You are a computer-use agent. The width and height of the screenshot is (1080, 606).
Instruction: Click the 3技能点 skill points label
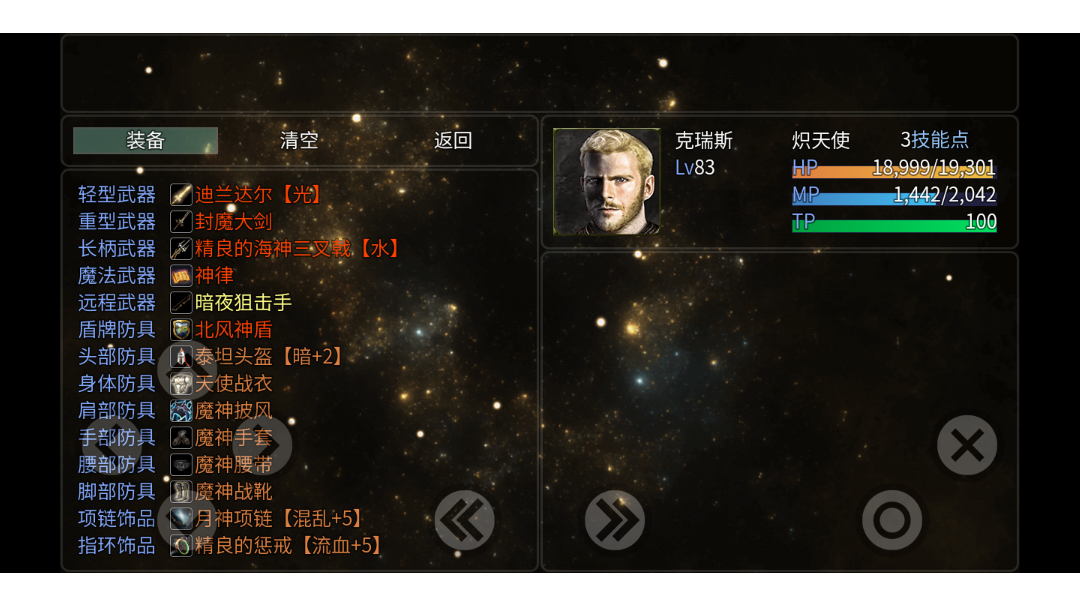[934, 140]
